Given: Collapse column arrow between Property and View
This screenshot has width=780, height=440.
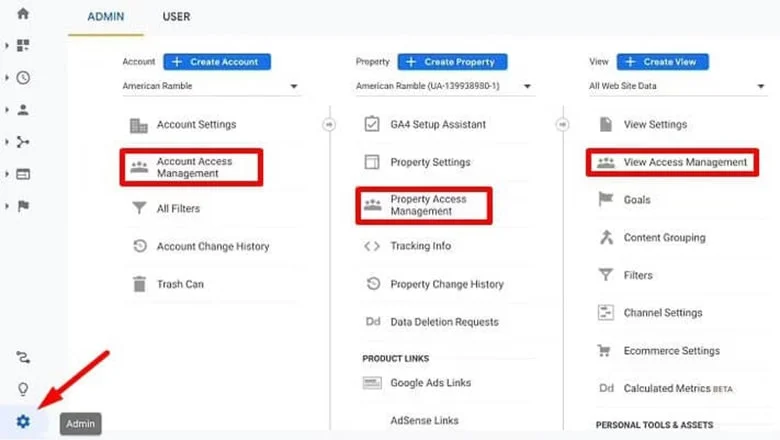Looking at the screenshot, I should tap(562, 124).
